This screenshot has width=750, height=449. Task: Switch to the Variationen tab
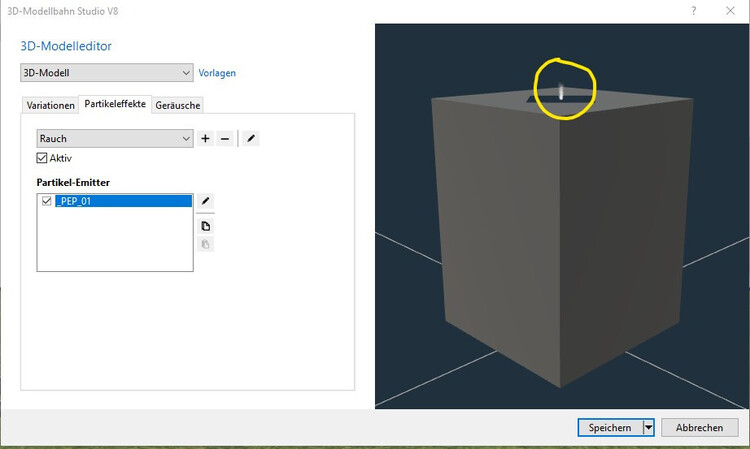tap(51, 105)
